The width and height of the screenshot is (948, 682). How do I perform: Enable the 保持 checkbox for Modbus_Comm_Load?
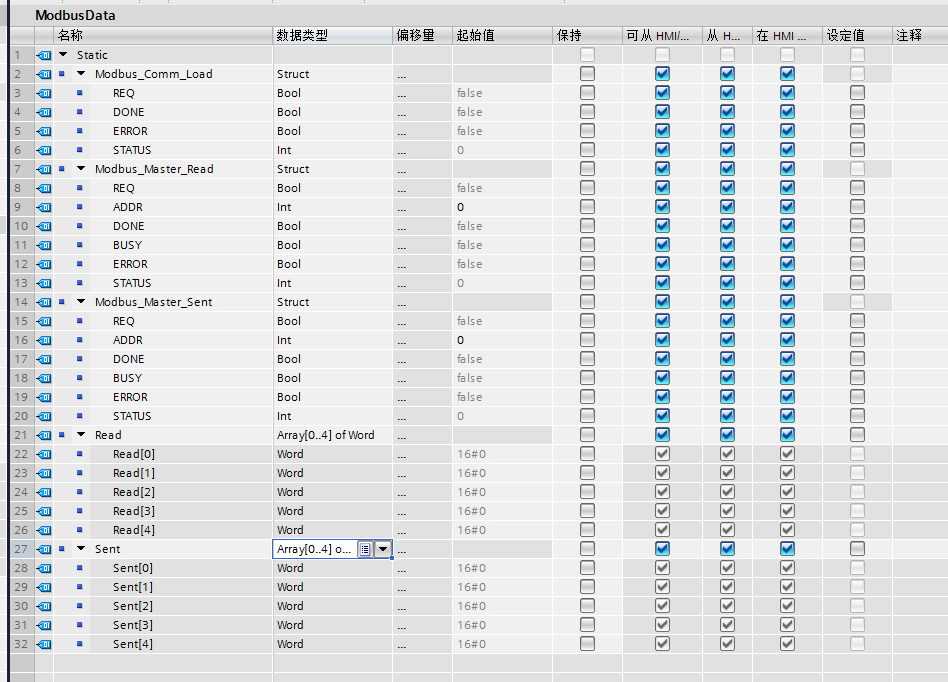coord(587,74)
